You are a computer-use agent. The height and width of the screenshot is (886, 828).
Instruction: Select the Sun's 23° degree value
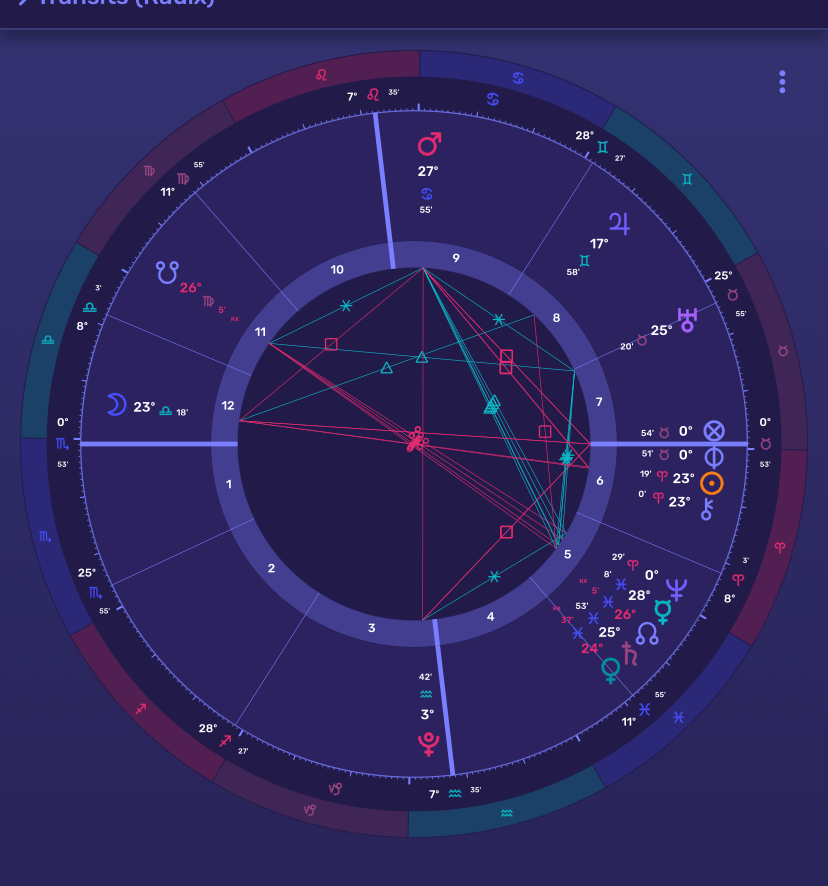click(x=683, y=479)
